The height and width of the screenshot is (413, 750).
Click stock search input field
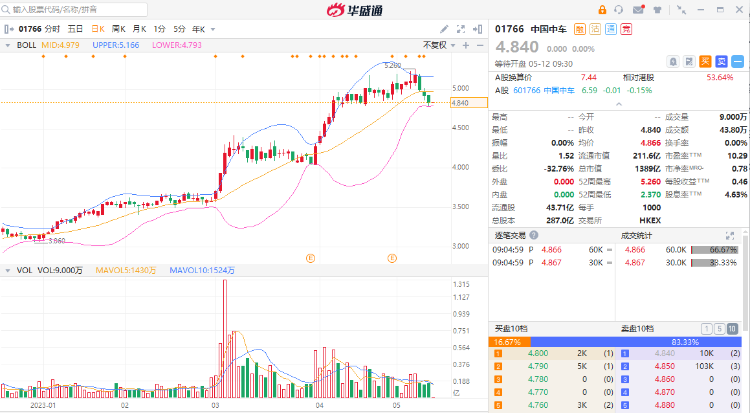[74, 10]
